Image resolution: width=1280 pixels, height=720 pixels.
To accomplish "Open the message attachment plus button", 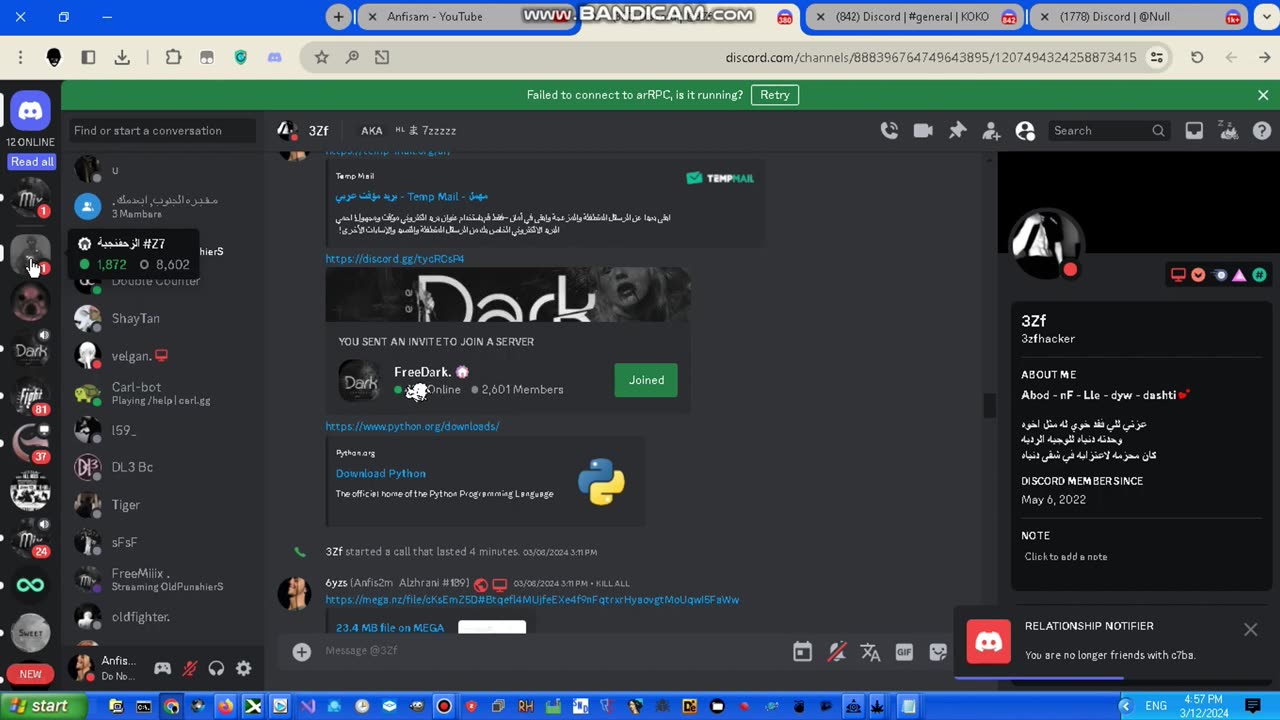I will pyautogui.click(x=301, y=651).
